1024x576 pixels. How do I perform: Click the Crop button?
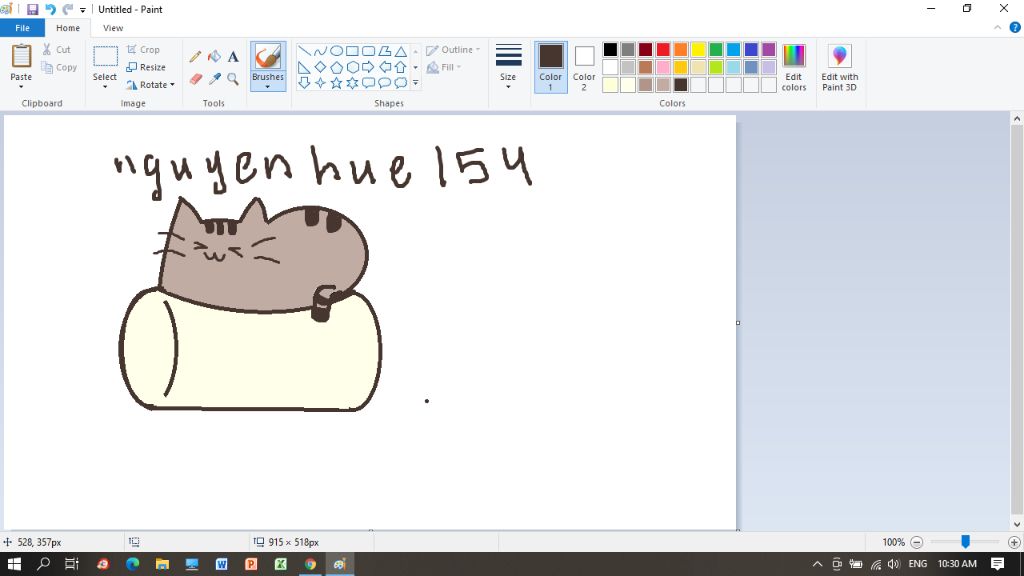(143, 50)
